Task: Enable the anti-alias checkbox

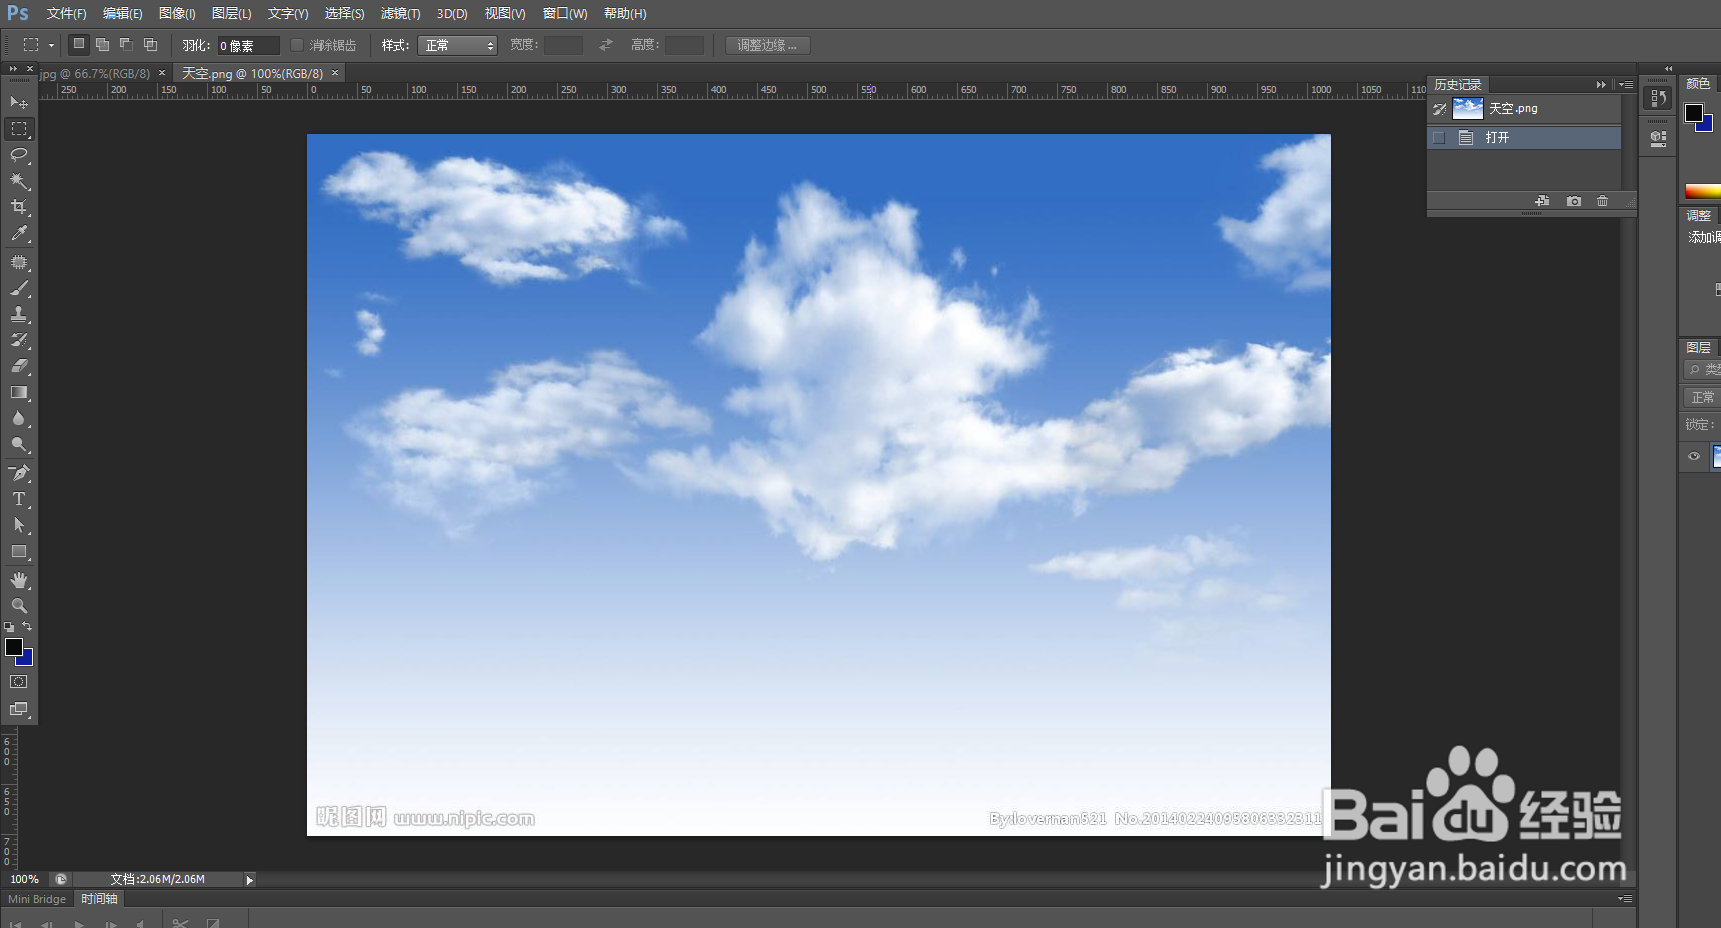Action: tap(297, 45)
